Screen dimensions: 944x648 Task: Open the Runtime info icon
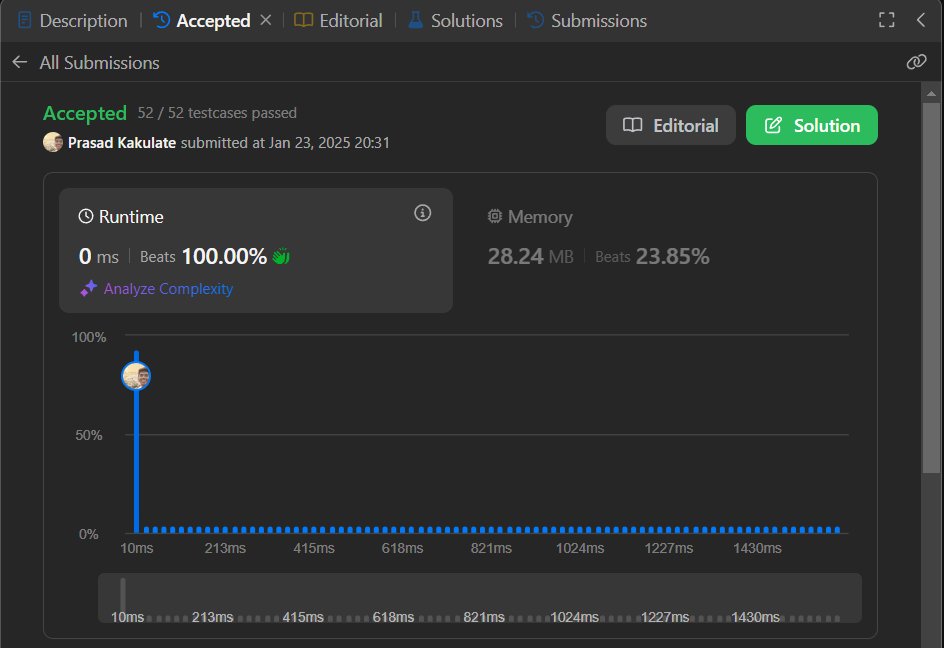click(x=423, y=213)
